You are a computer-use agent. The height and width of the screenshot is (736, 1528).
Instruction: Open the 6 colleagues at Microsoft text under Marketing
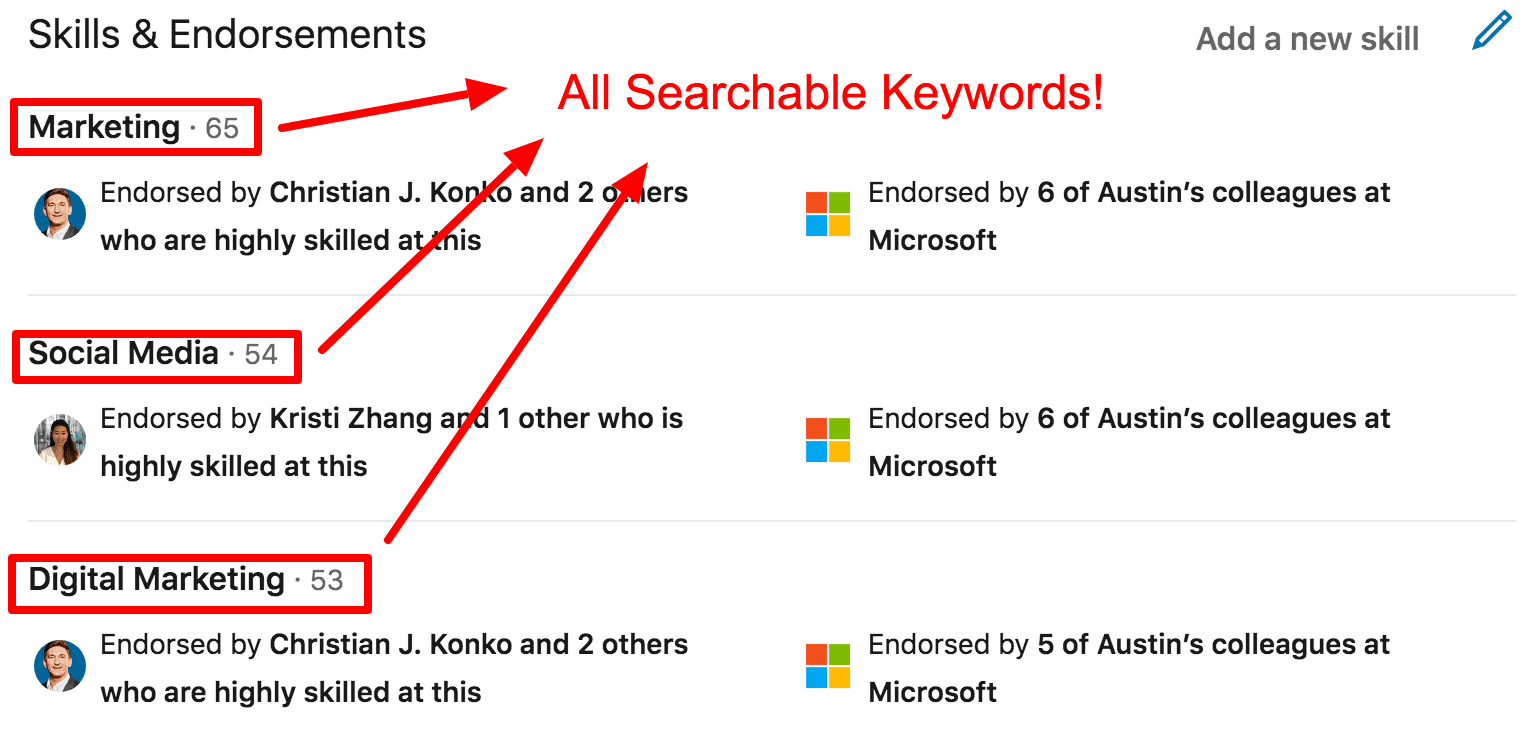point(1129,216)
